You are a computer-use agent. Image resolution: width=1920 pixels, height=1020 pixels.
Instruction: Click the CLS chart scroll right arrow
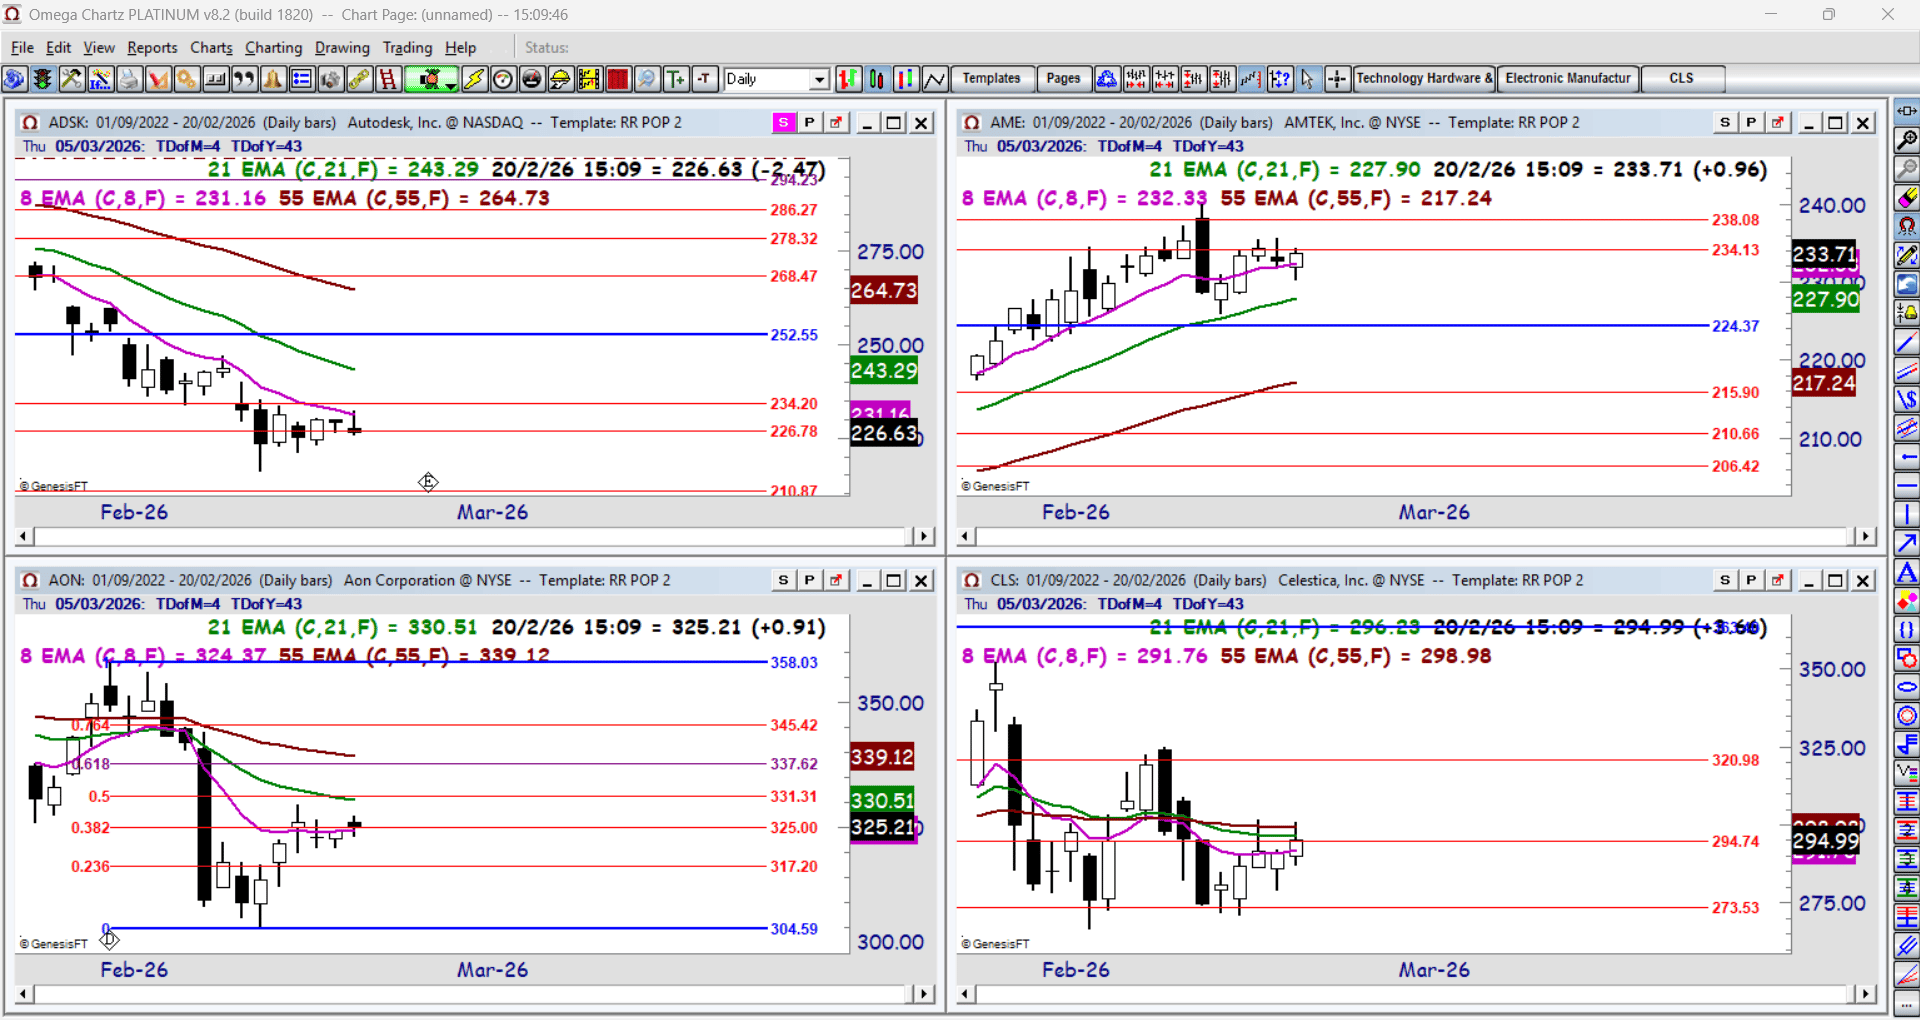click(1865, 994)
